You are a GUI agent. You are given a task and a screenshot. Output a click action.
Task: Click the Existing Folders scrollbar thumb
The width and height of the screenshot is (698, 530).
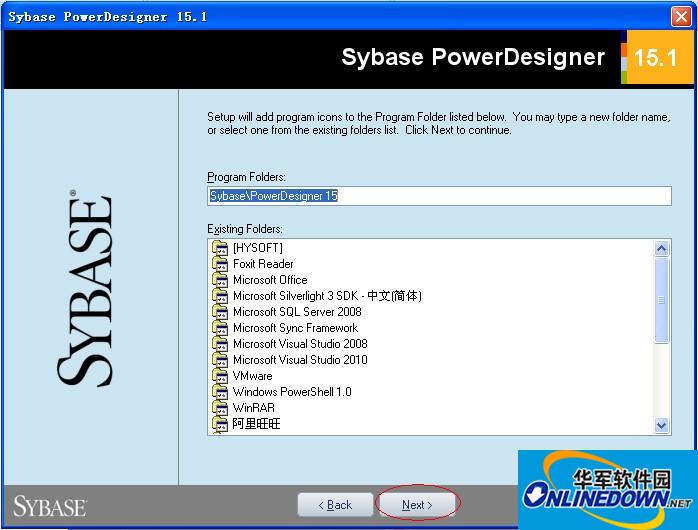pos(661,300)
